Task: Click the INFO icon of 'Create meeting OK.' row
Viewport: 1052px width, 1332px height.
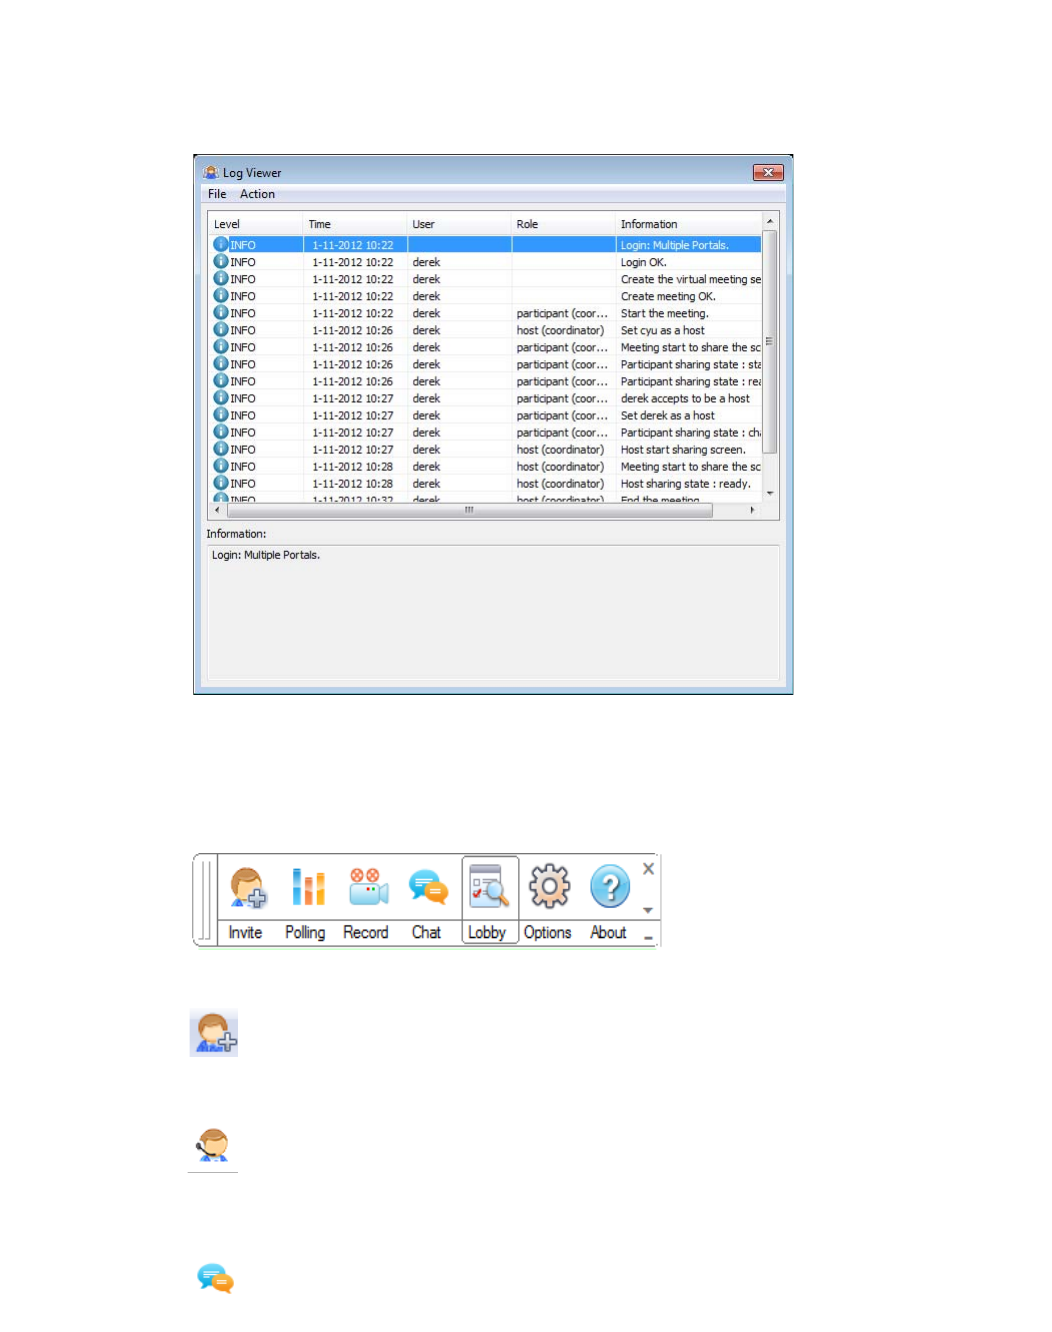Action: coord(221,295)
